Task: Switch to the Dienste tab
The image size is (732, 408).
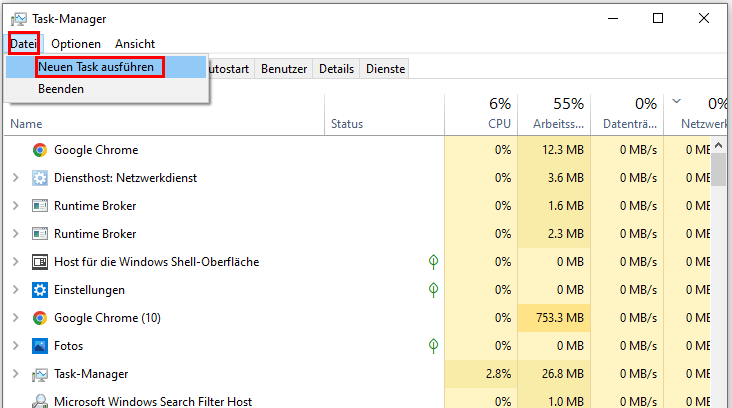Action: [x=385, y=69]
